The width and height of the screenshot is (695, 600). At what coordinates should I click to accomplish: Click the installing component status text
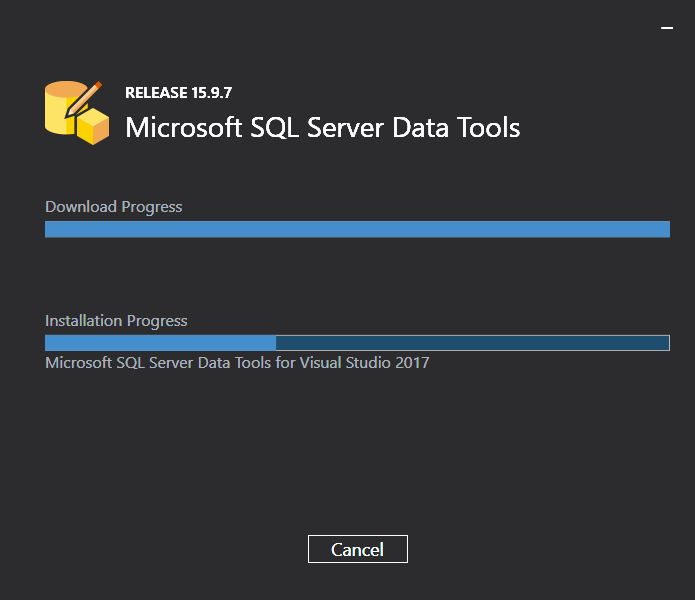pos(237,363)
